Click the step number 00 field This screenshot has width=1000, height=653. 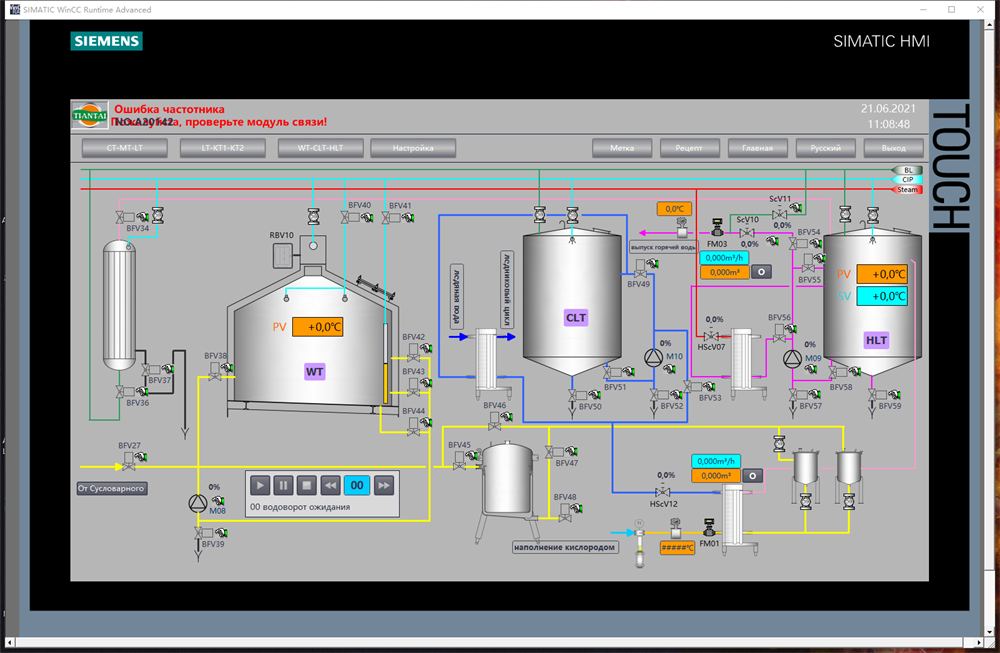(x=357, y=485)
